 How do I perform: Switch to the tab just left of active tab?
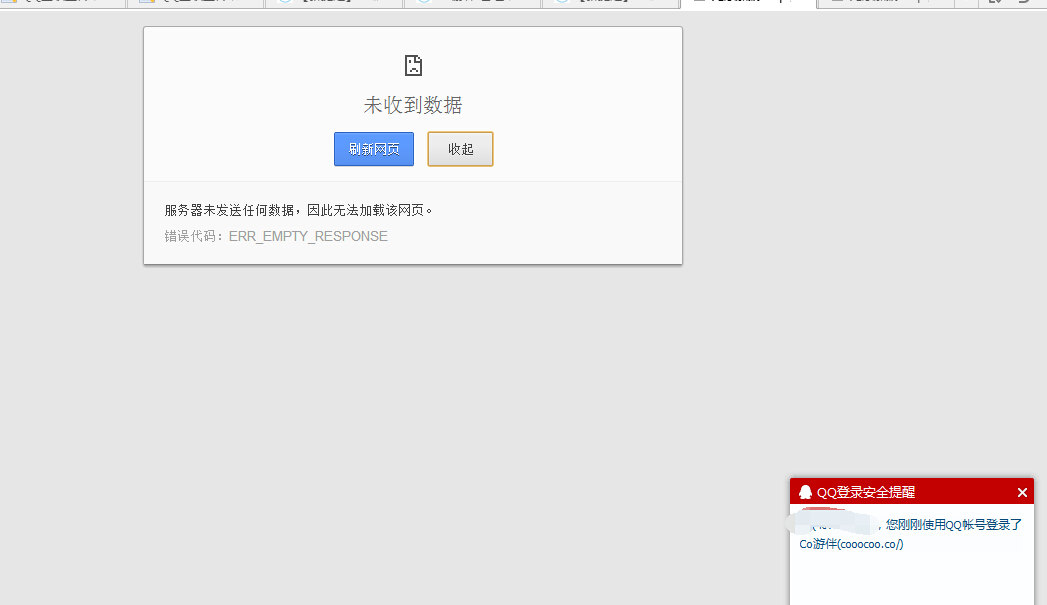tap(610, 3)
